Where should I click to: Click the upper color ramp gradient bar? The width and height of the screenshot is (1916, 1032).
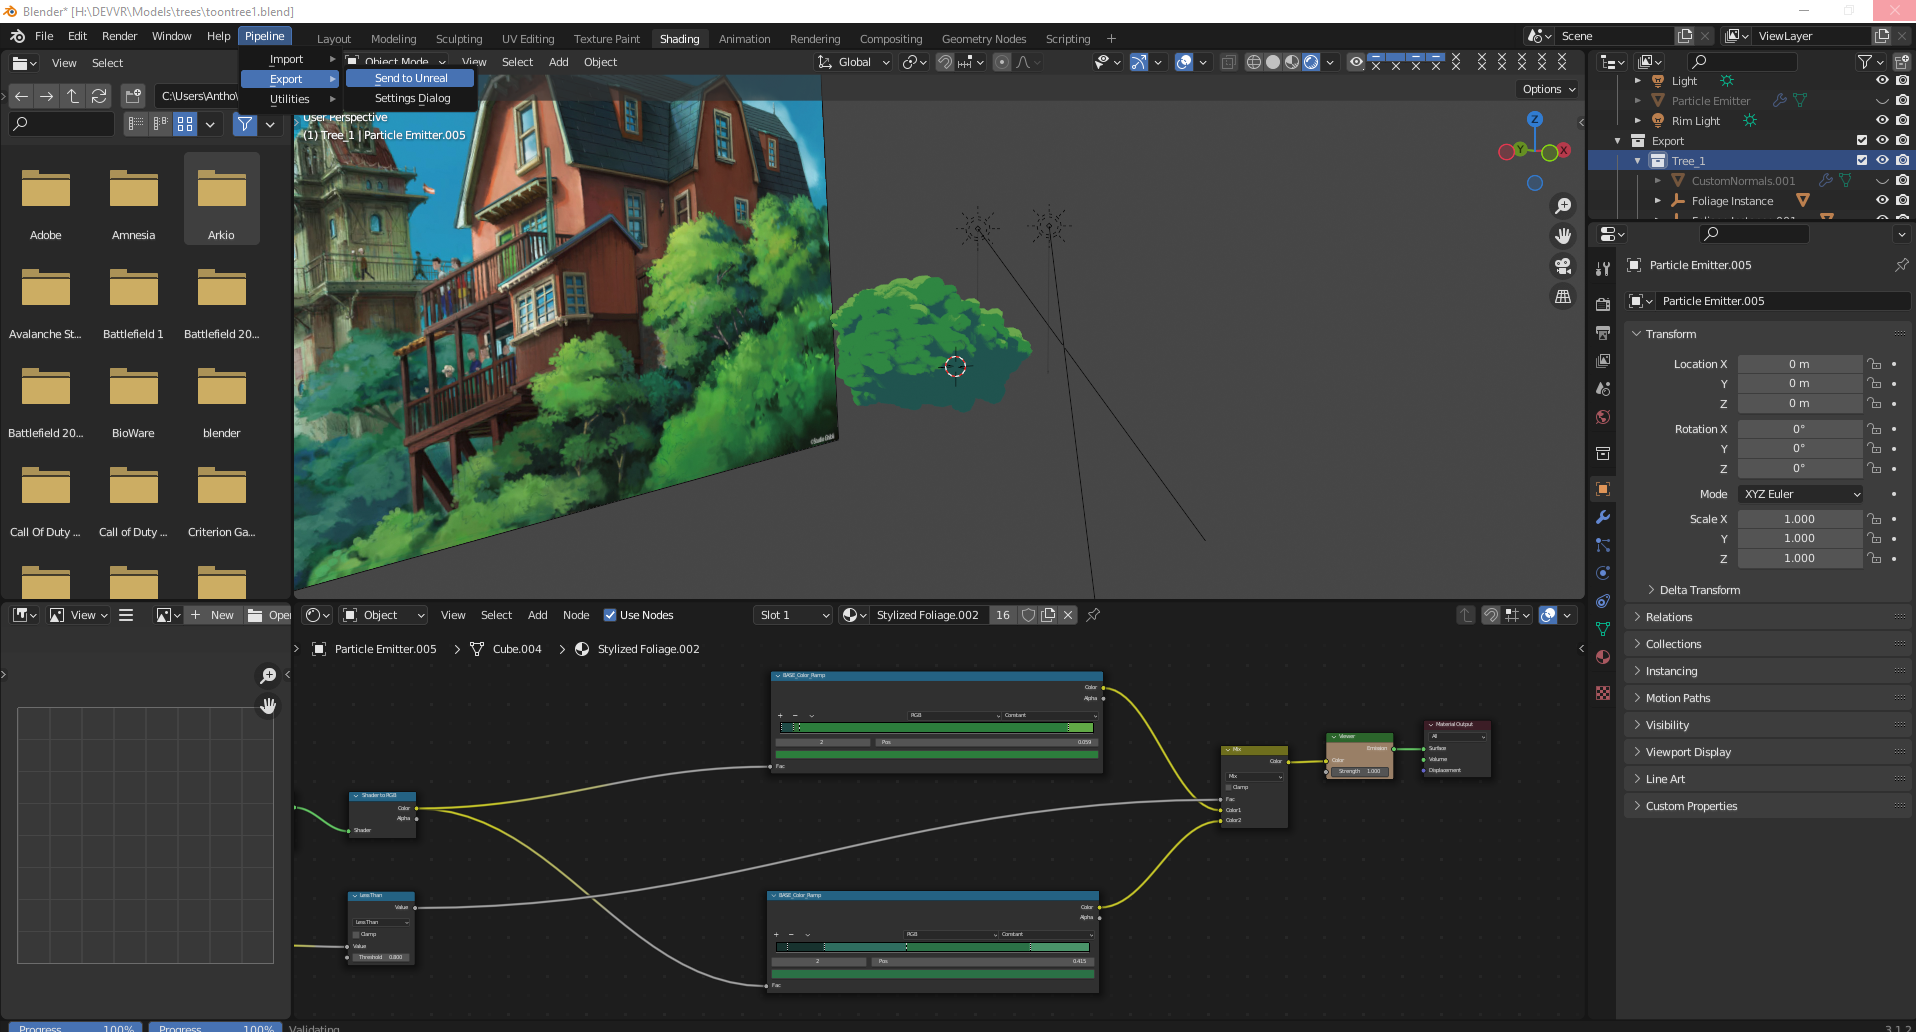pos(936,728)
